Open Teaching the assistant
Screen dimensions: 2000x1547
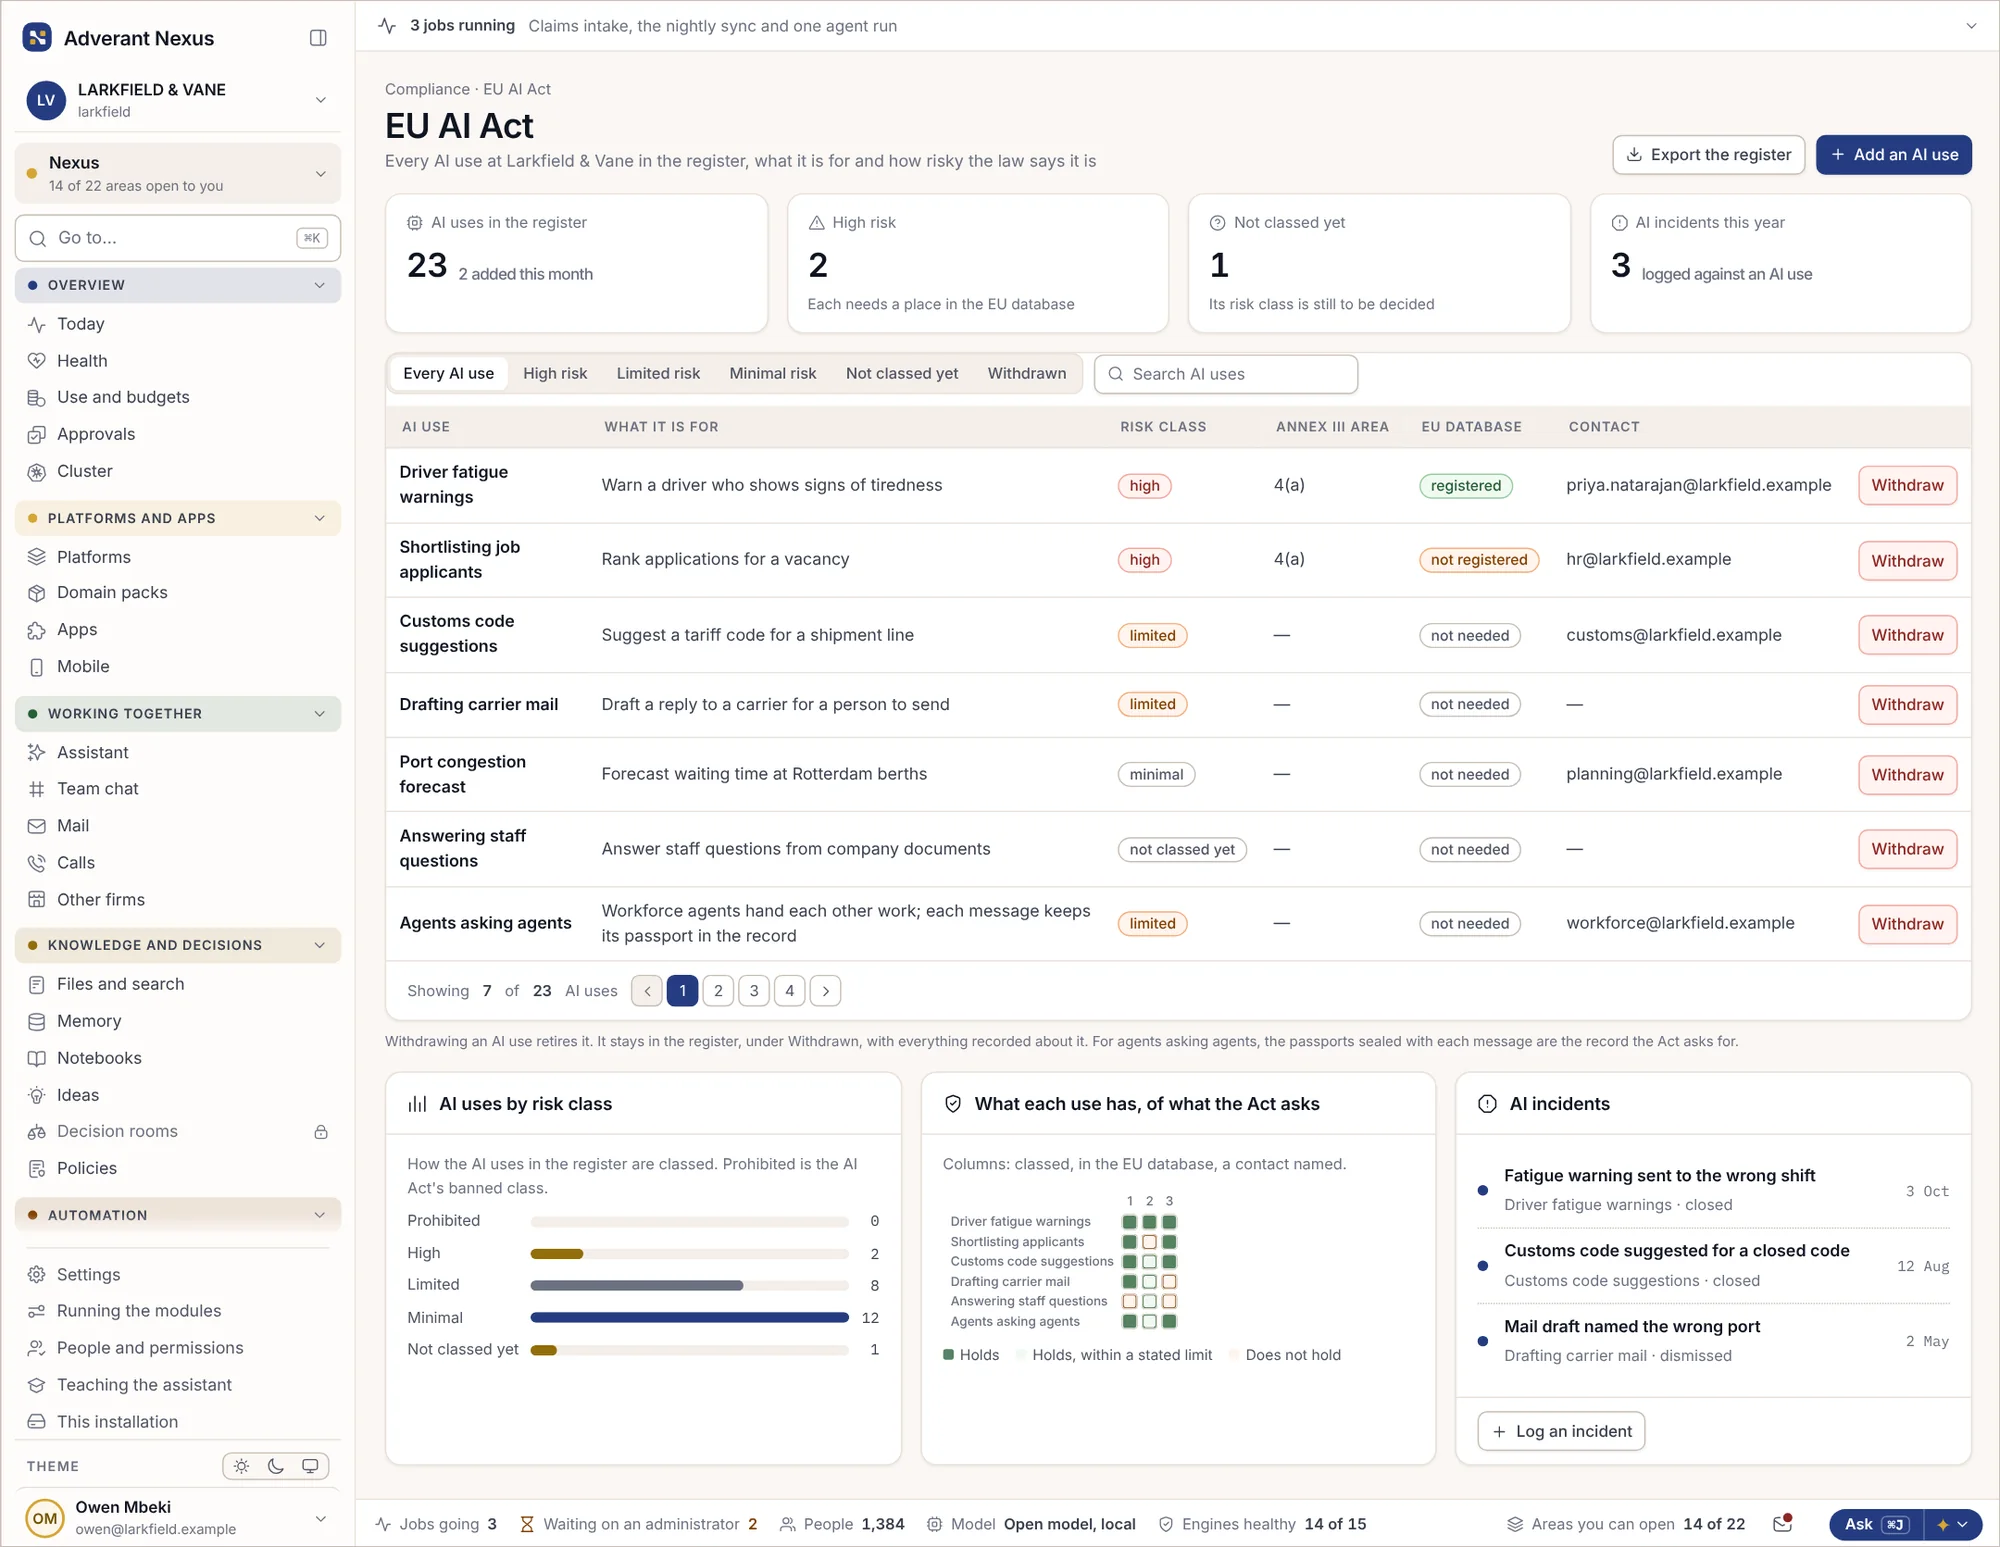(178, 1385)
